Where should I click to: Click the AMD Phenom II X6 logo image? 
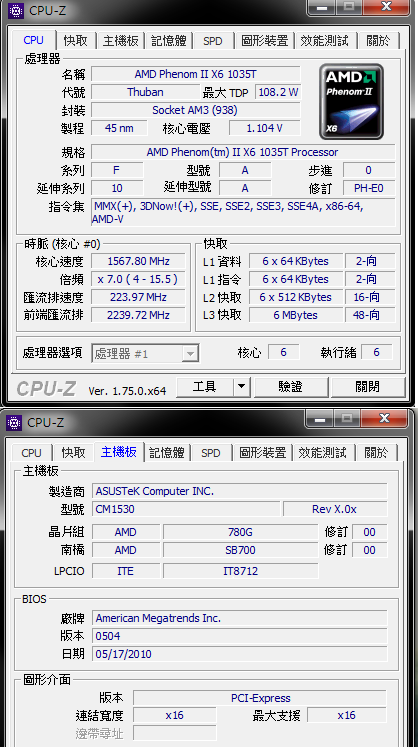point(351,101)
